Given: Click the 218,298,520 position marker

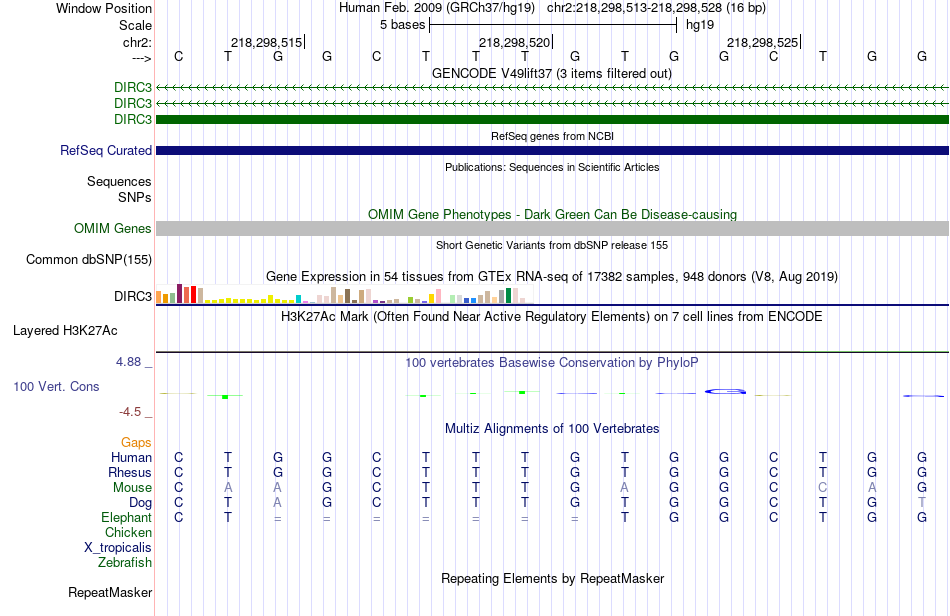Looking at the screenshot, I should [x=514, y=42].
